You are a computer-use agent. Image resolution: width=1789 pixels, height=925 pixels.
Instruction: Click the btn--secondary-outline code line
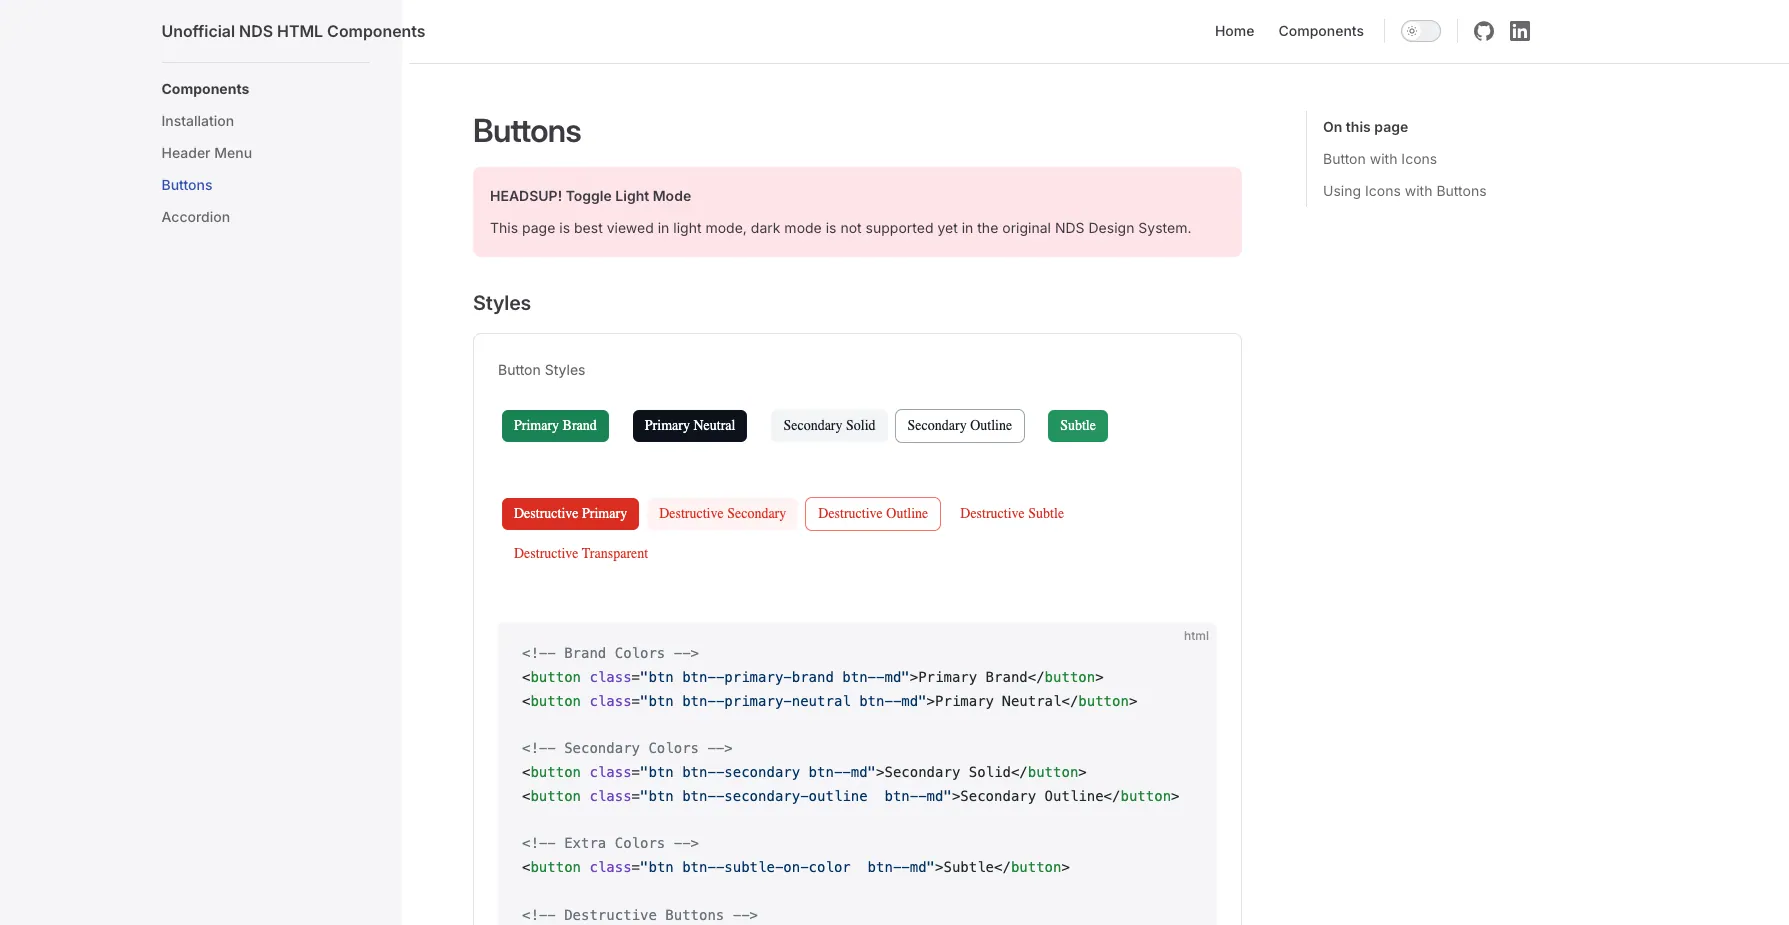click(850, 796)
